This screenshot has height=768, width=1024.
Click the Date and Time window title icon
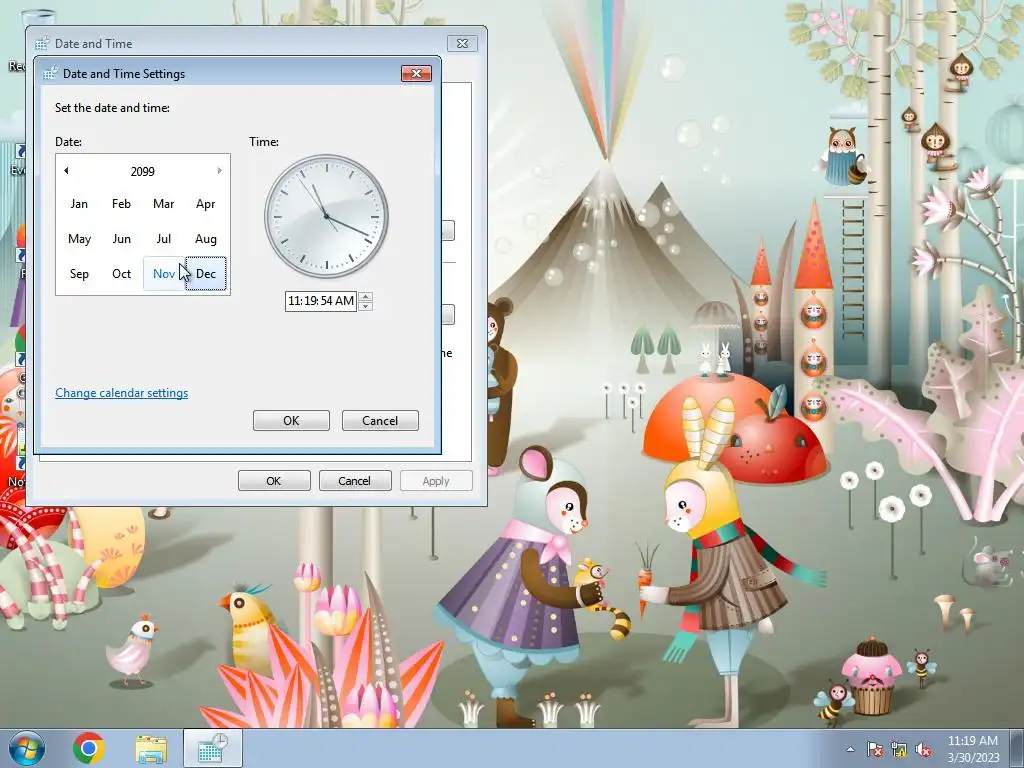42,44
